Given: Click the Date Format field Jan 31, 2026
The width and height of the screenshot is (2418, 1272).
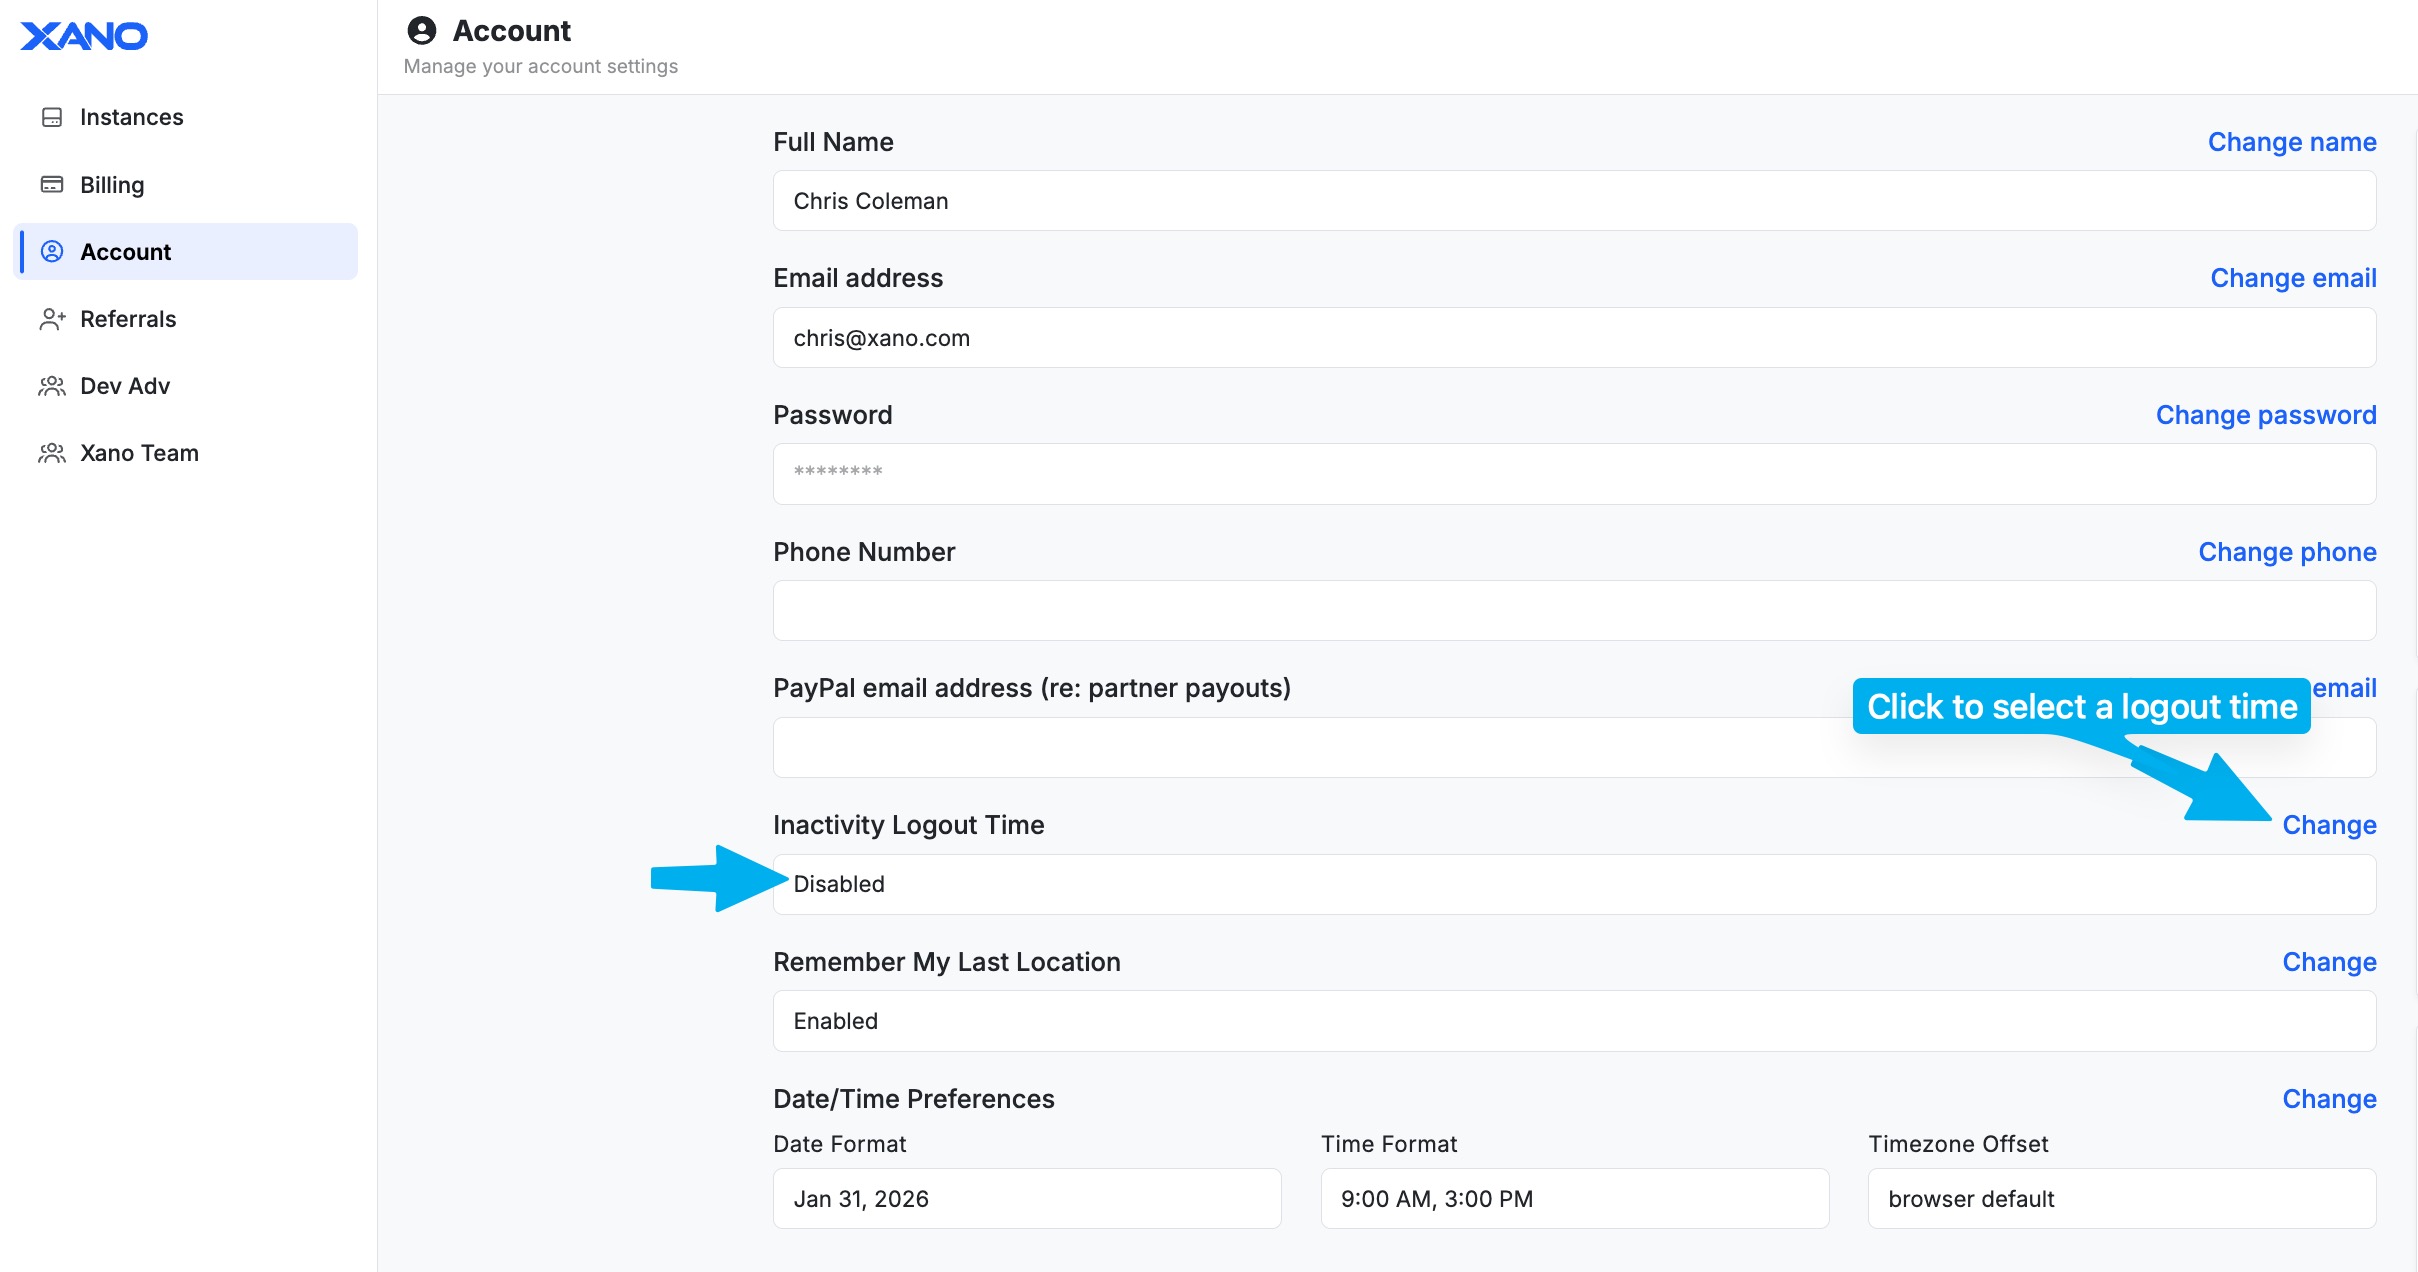Looking at the screenshot, I should [1027, 1199].
